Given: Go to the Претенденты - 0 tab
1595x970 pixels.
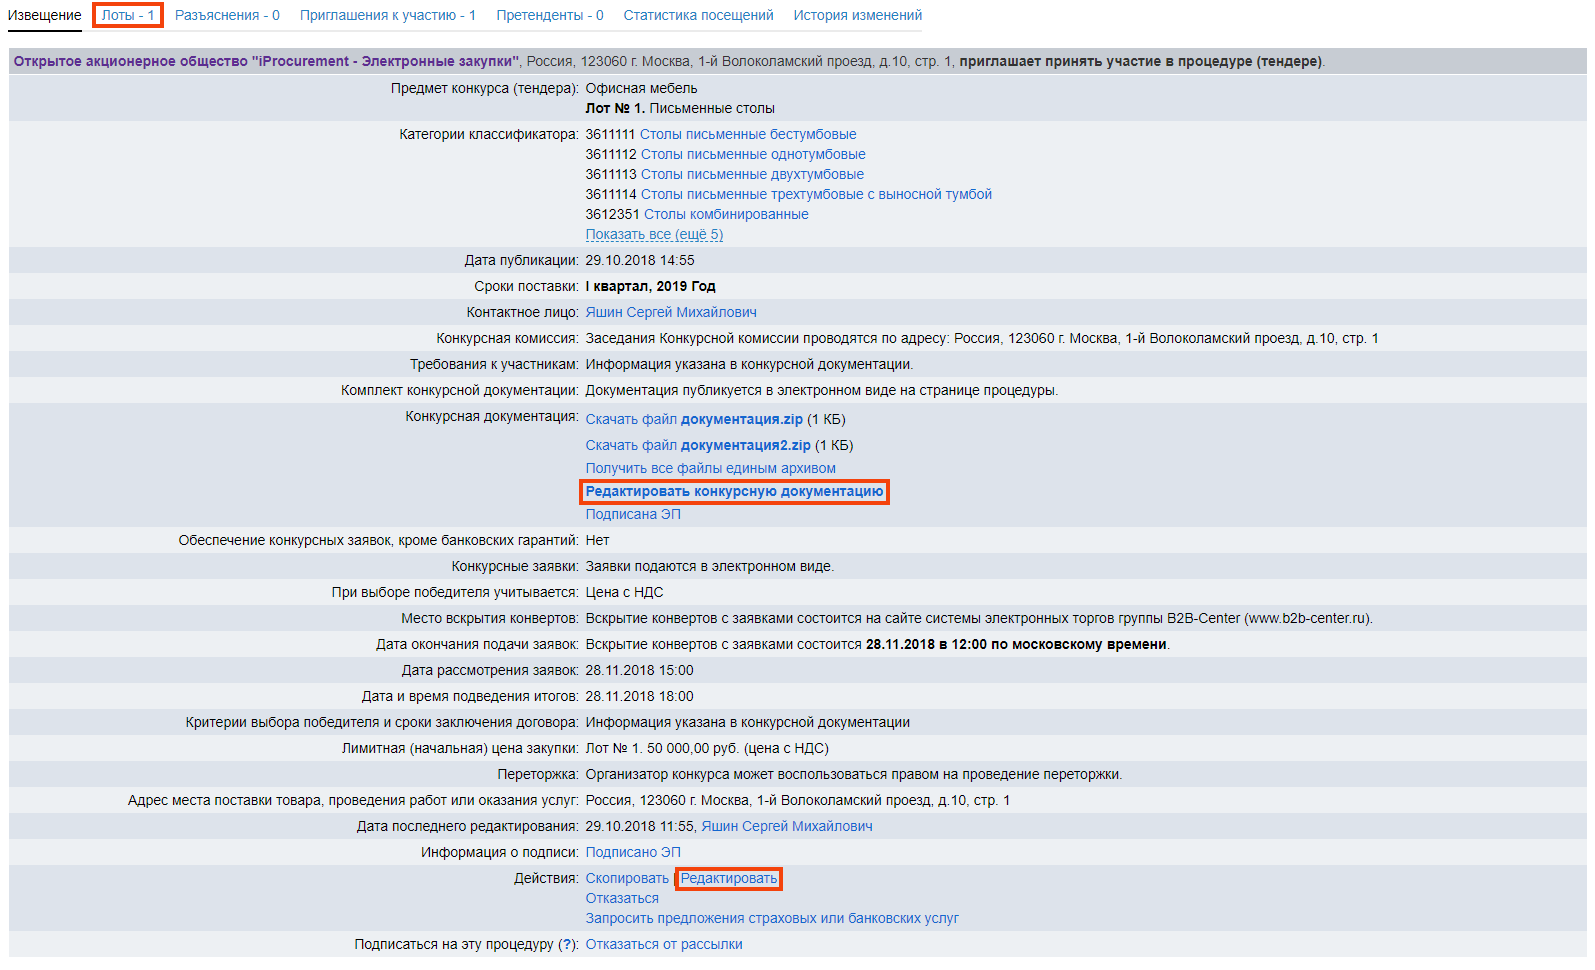Looking at the screenshot, I should pyautogui.click(x=549, y=15).
